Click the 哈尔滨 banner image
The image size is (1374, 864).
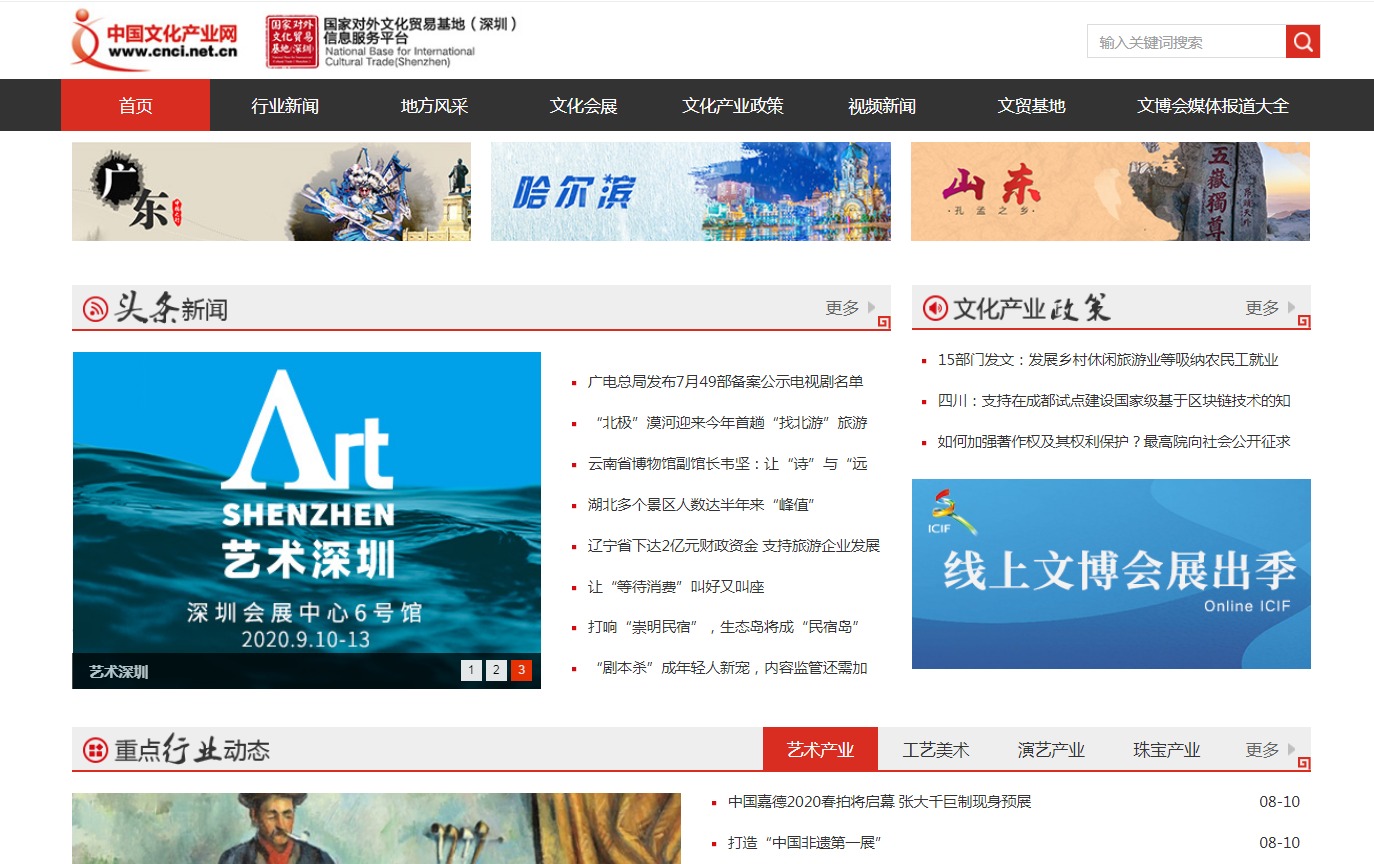tap(690, 191)
